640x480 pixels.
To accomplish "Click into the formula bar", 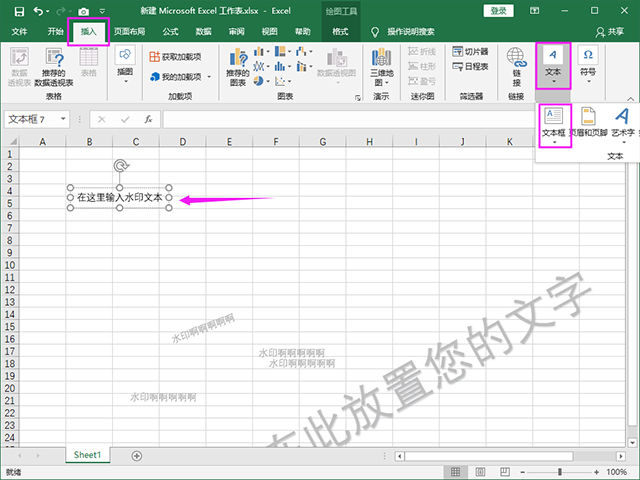I will [349, 119].
